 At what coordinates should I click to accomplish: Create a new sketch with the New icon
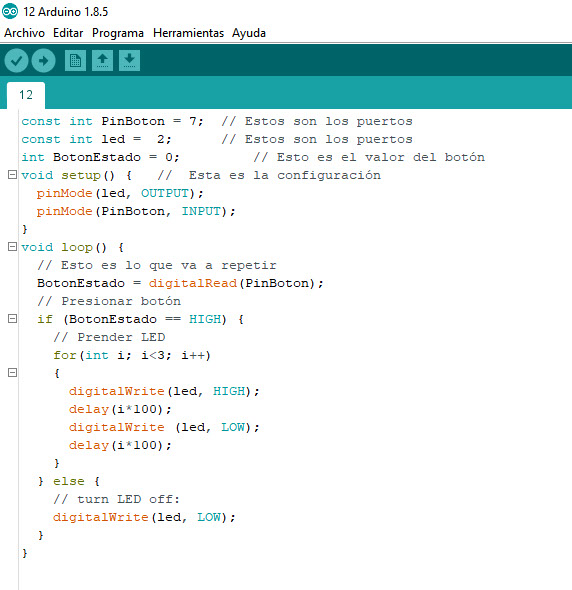click(75, 61)
